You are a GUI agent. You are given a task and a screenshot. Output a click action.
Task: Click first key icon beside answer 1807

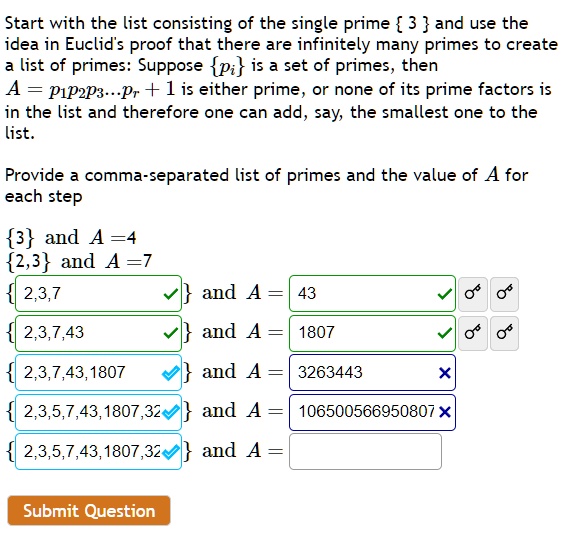point(472,333)
